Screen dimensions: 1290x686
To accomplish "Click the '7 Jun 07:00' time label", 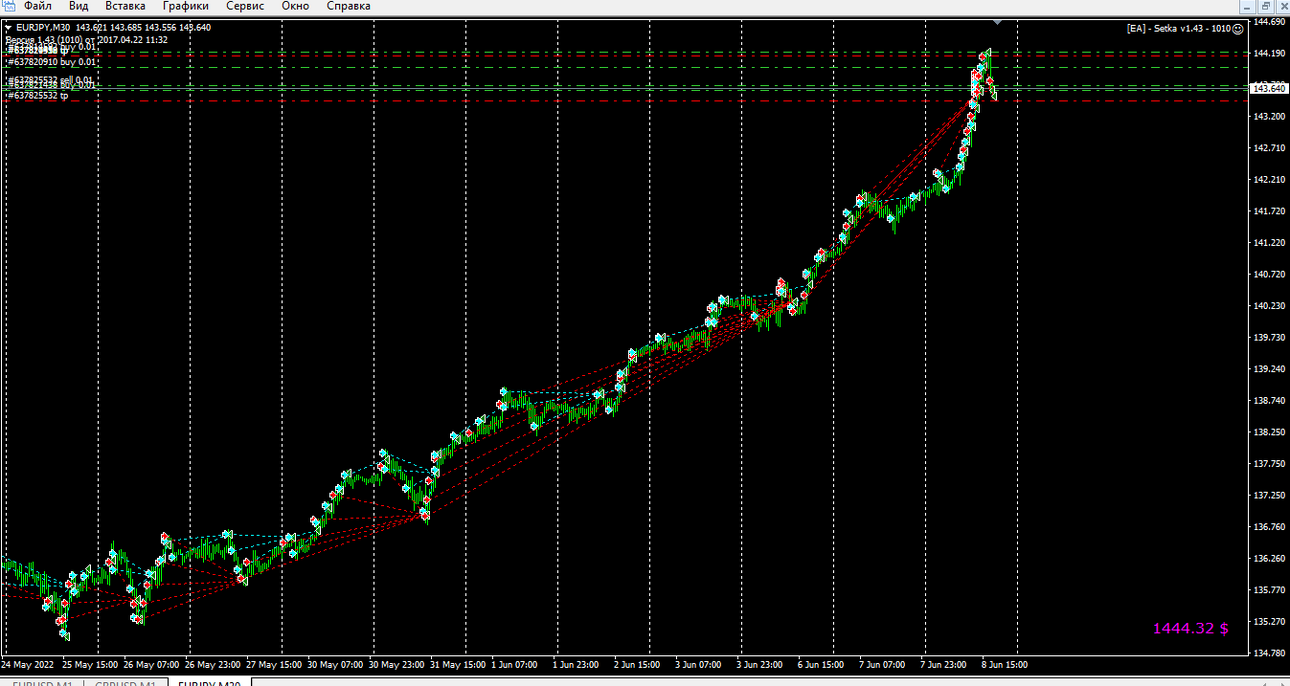I will click(x=884, y=664).
